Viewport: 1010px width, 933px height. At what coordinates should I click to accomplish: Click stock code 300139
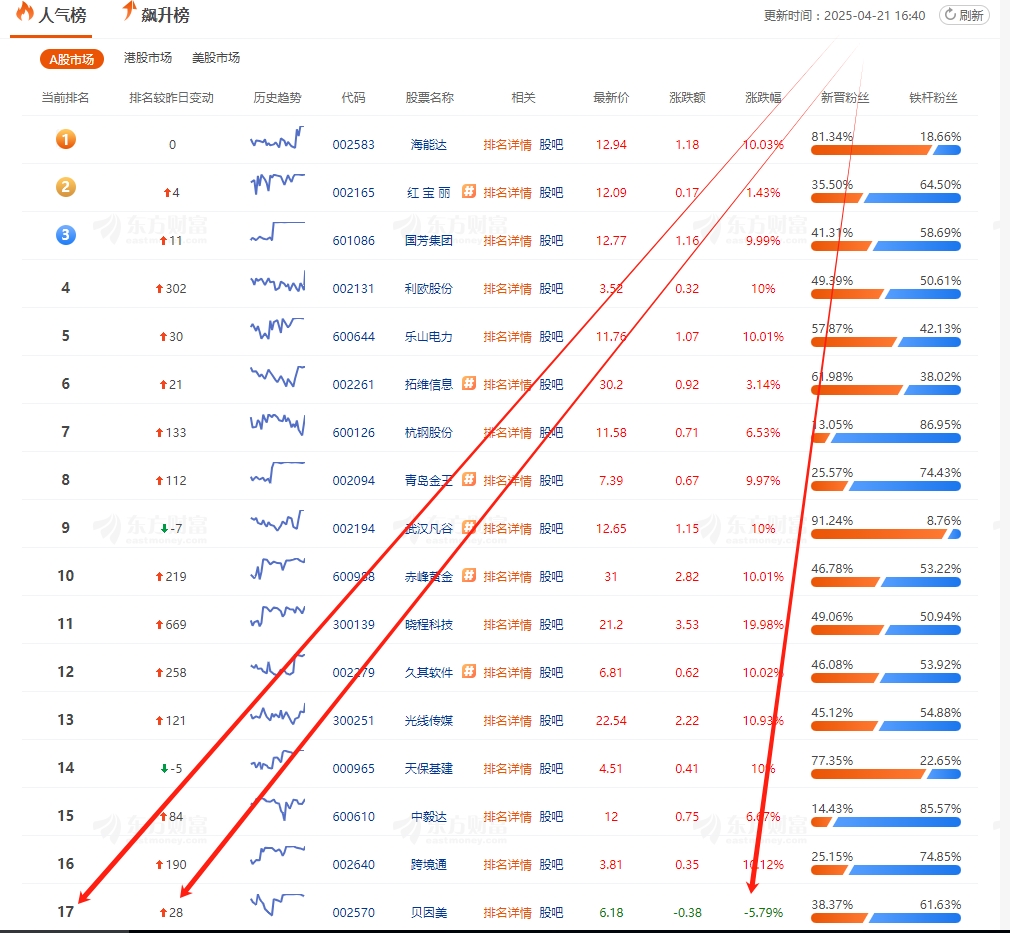pyautogui.click(x=354, y=625)
